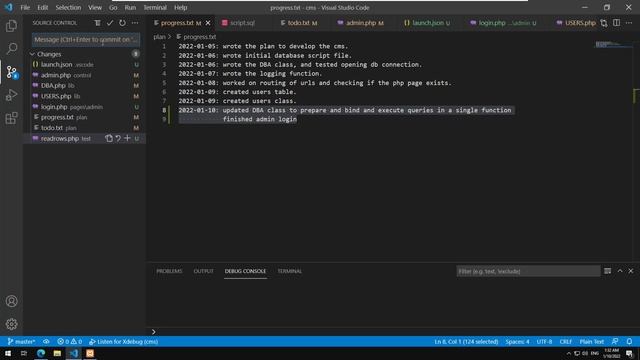Open the Run and Debug view
Image resolution: width=640 pixels, height=360 pixels.
coord(11,95)
